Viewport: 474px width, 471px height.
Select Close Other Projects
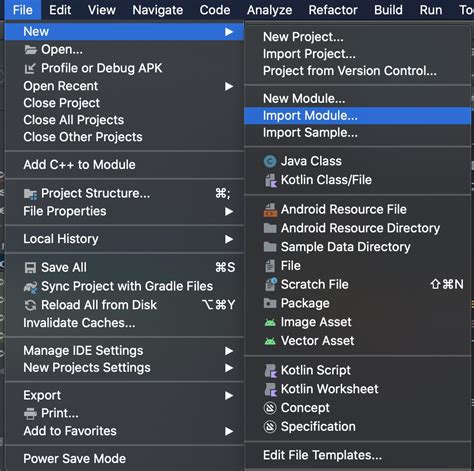point(124,137)
